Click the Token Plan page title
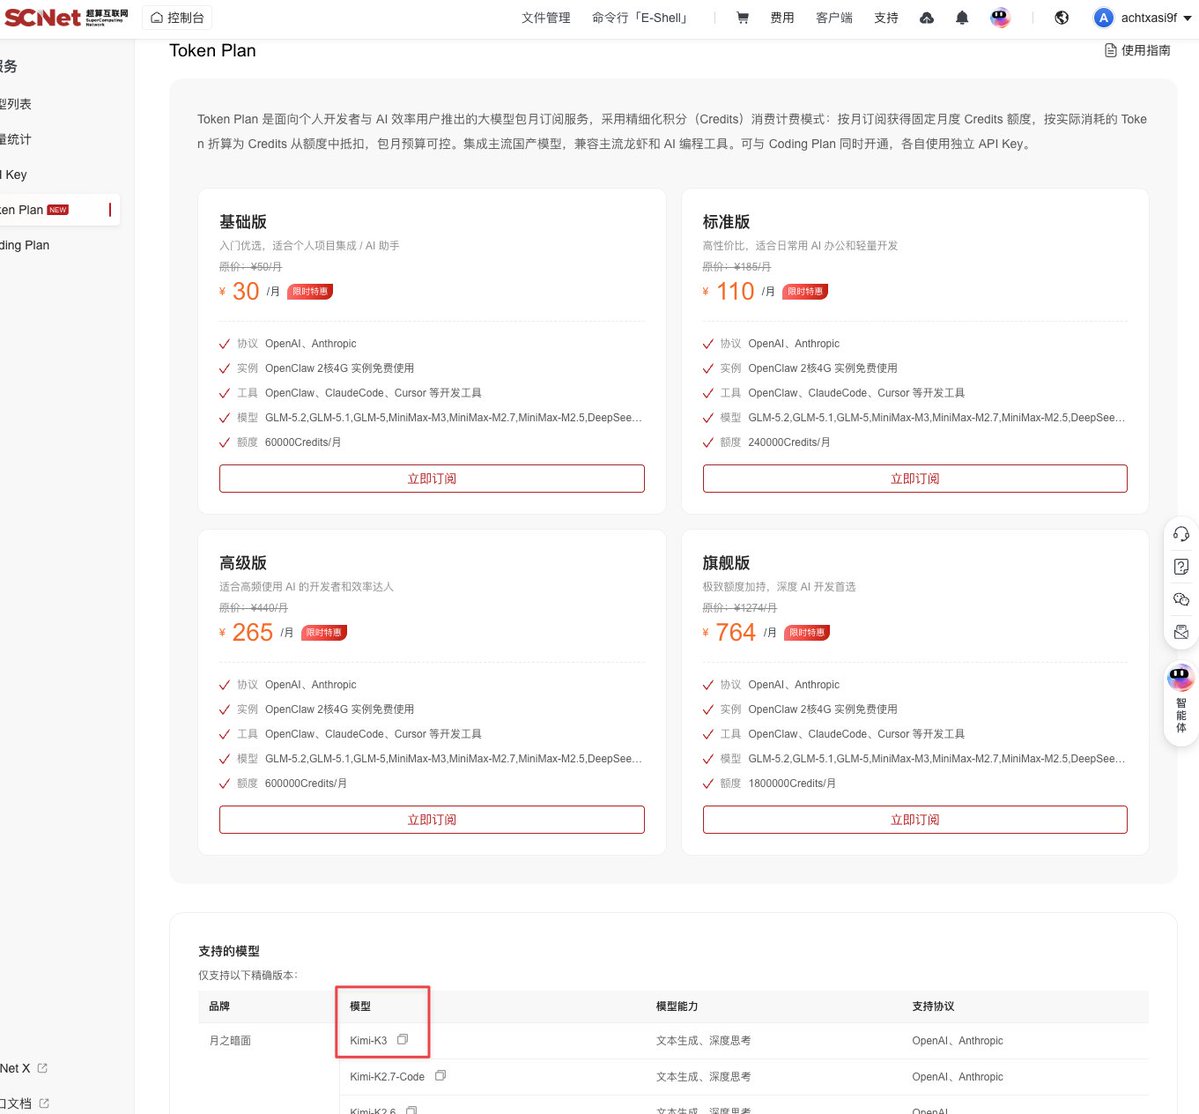The image size is (1199, 1114). tap(213, 50)
